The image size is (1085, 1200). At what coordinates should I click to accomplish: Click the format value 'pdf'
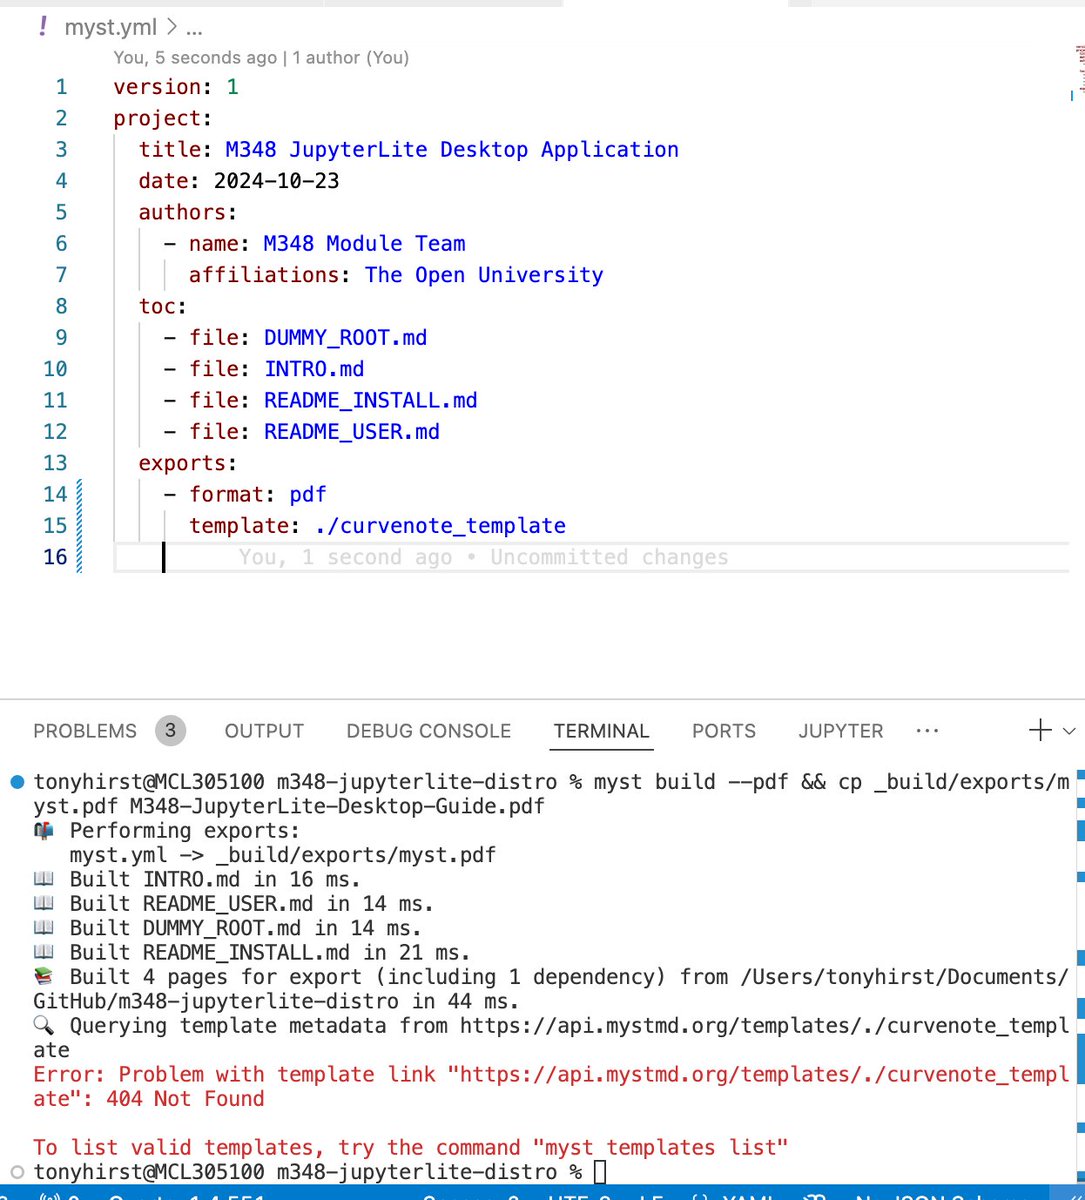308,494
